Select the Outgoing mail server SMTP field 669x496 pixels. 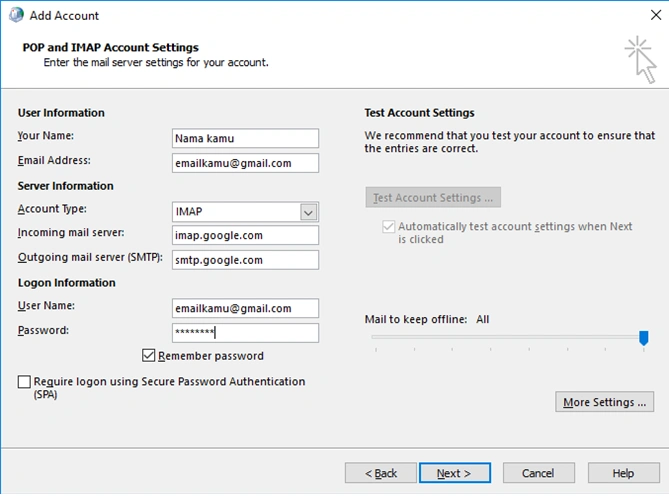[245, 260]
